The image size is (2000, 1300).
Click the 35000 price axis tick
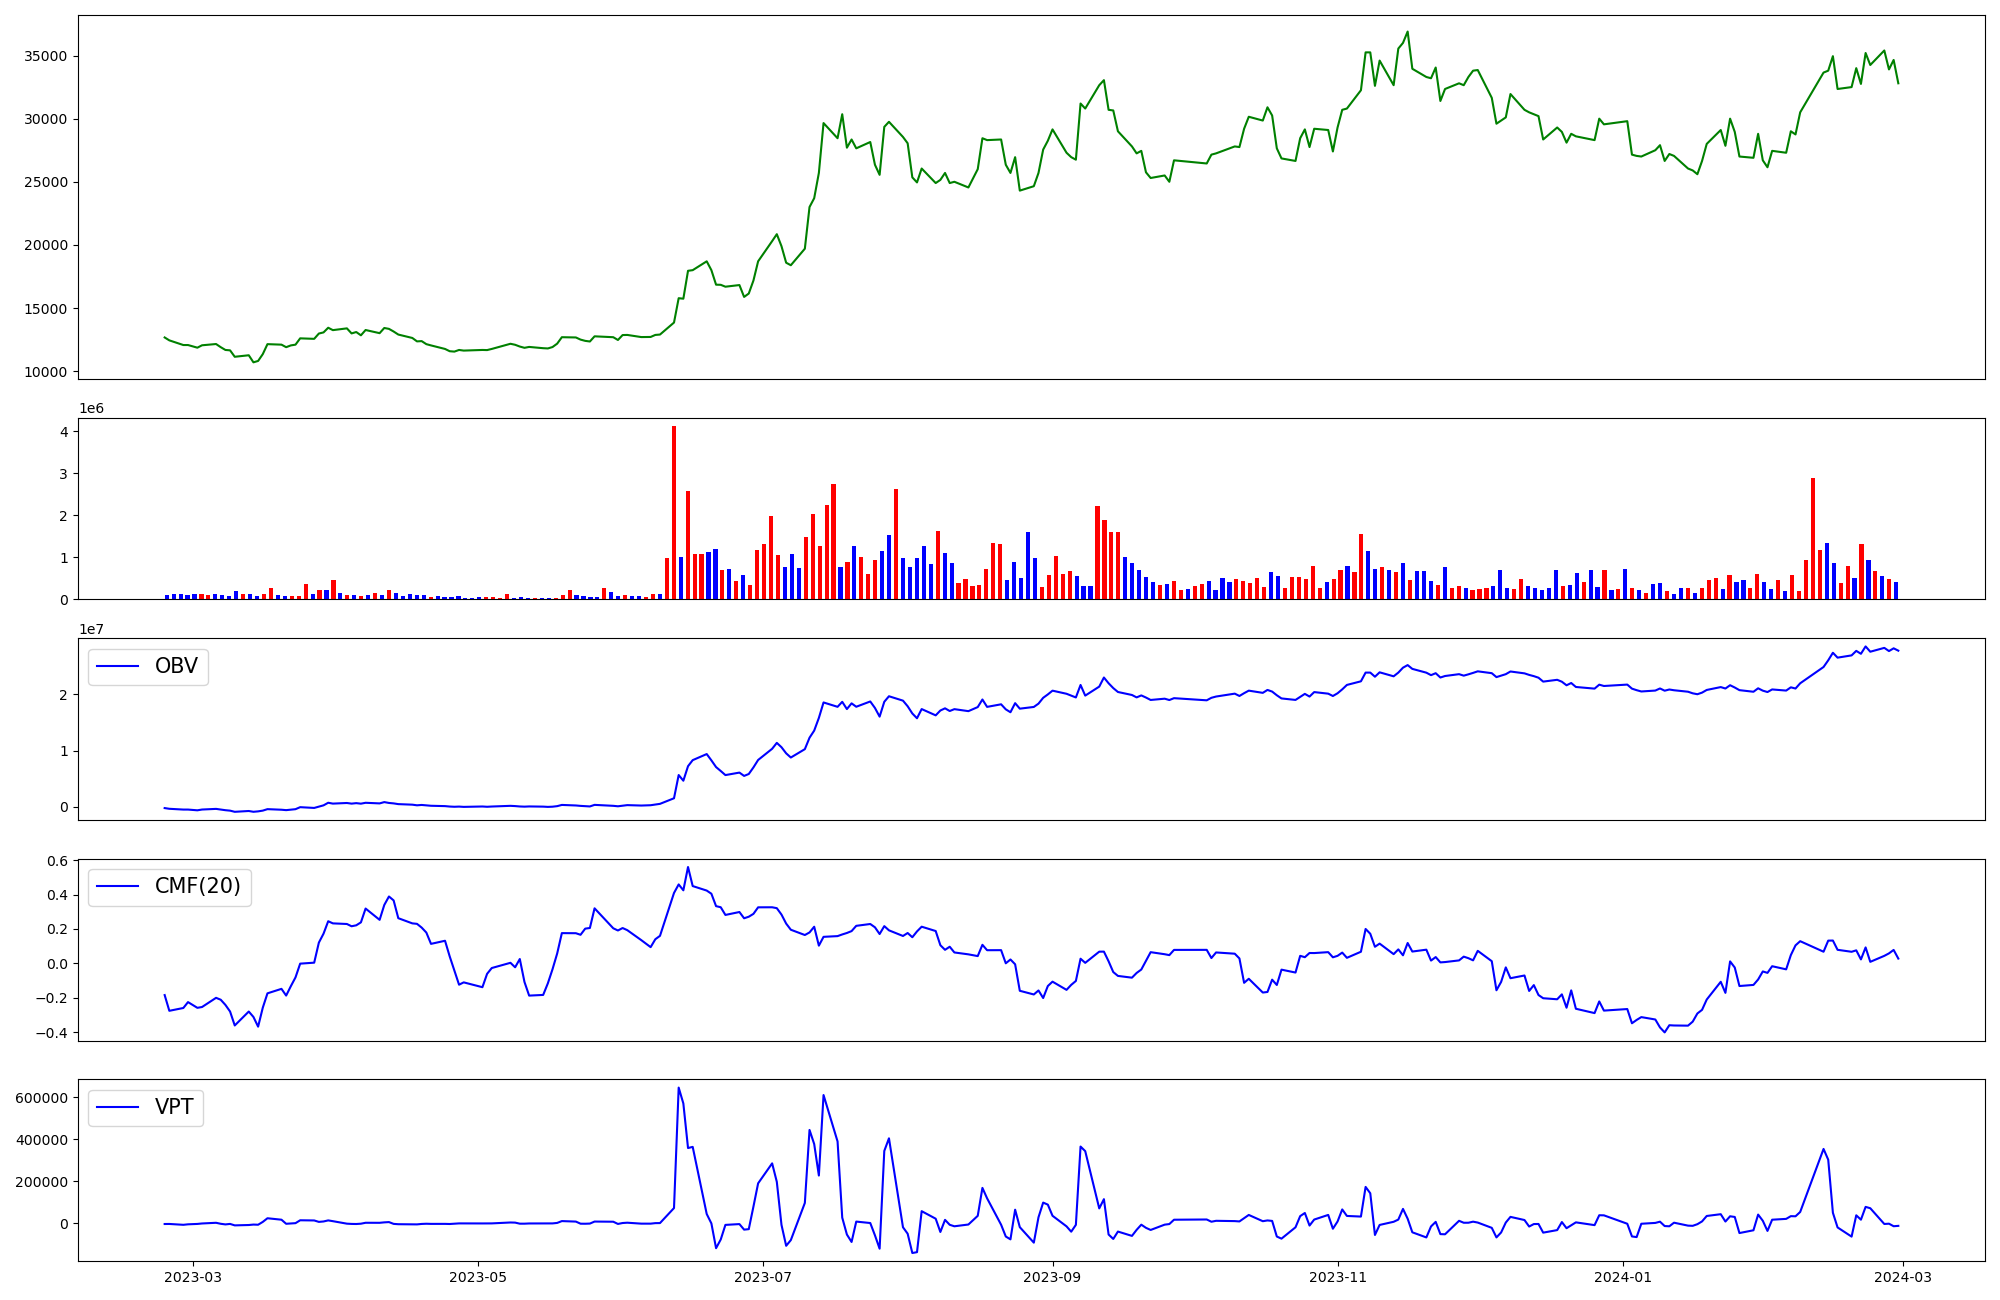(45, 56)
